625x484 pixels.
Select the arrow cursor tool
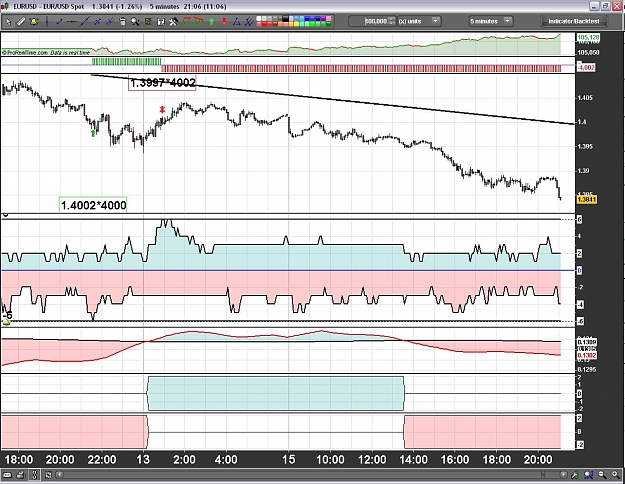[x=8, y=22]
